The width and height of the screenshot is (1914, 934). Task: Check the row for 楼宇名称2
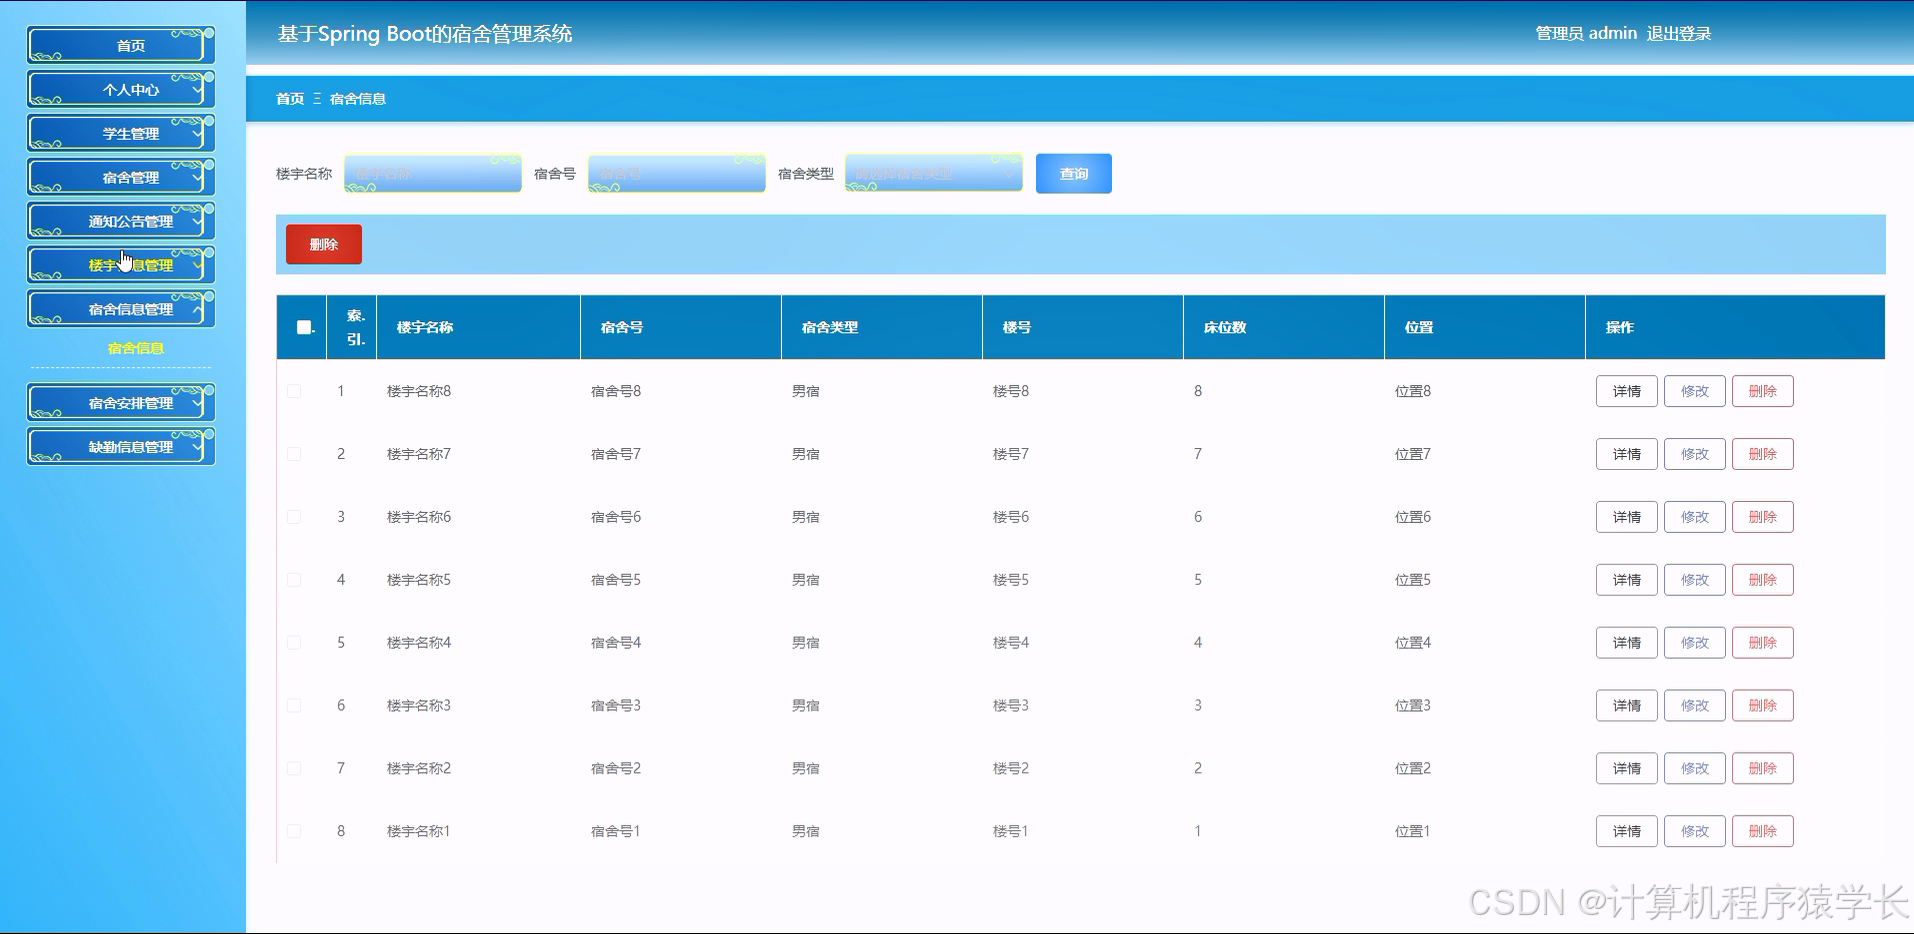click(294, 768)
